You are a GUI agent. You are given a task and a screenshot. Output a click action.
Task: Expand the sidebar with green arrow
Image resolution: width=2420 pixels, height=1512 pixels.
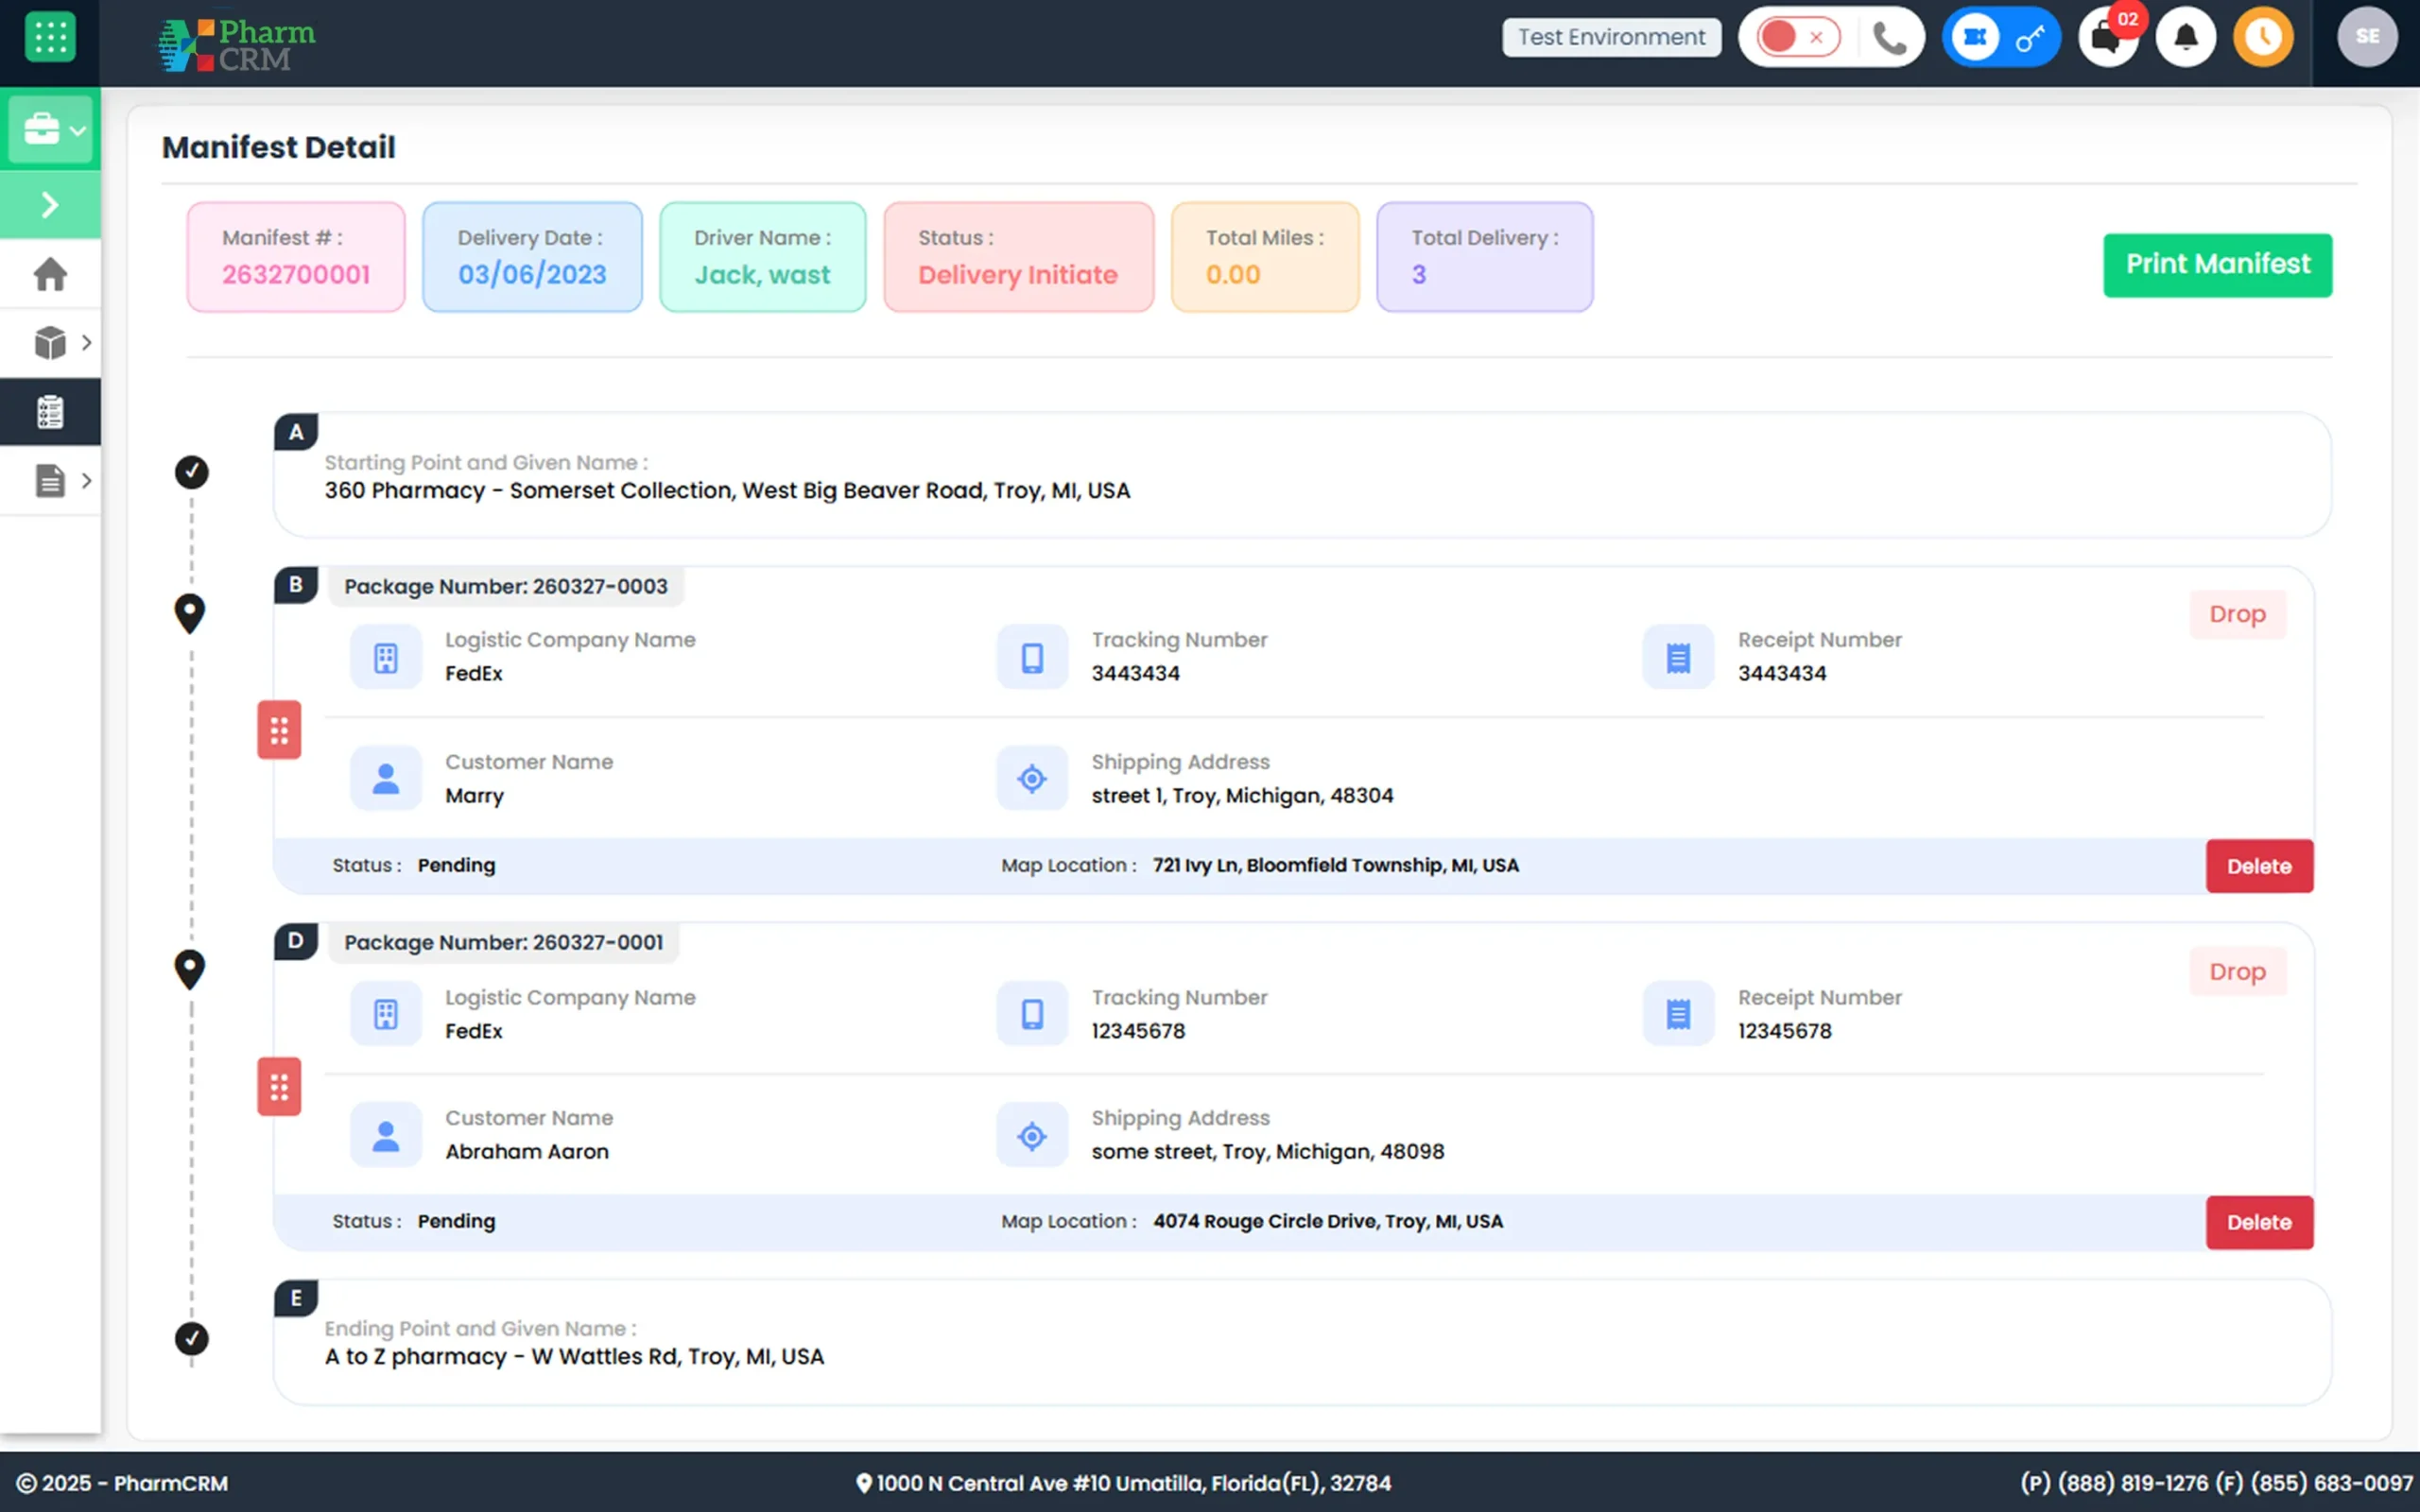tap(50, 205)
